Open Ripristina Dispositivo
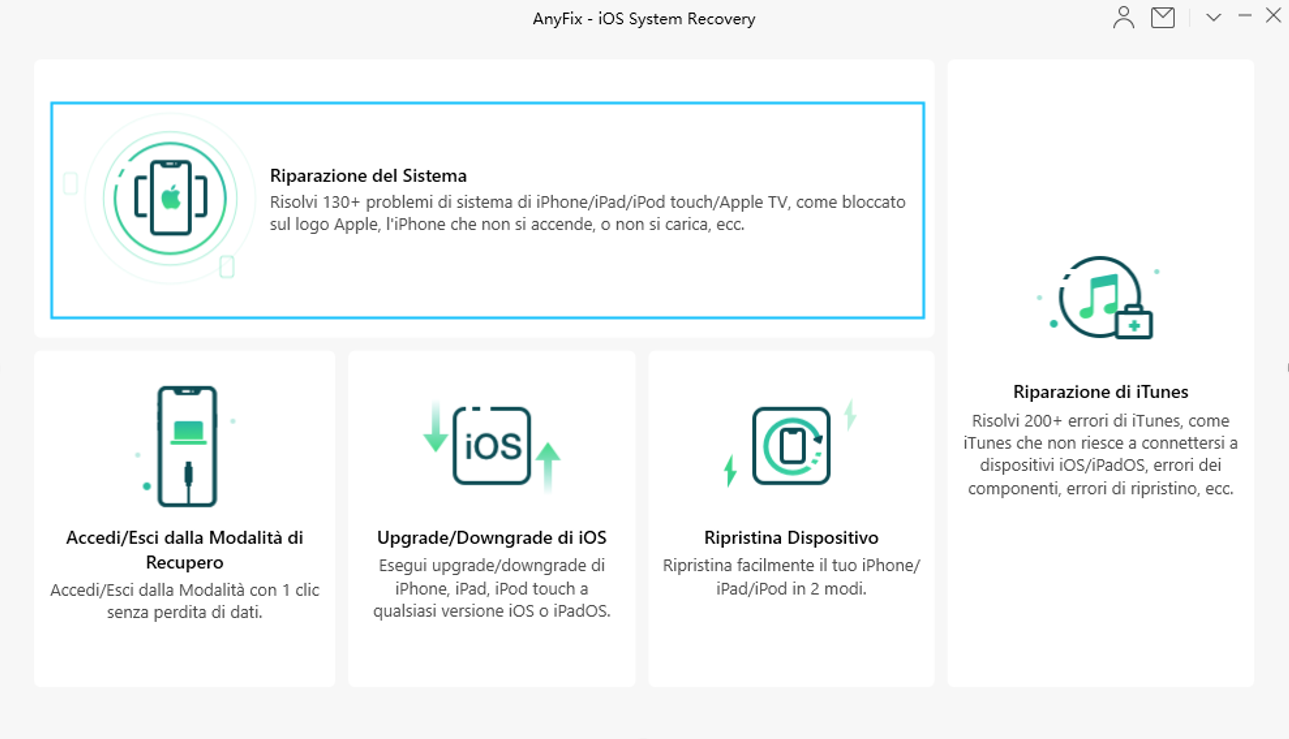The height and width of the screenshot is (739, 1289). click(791, 538)
